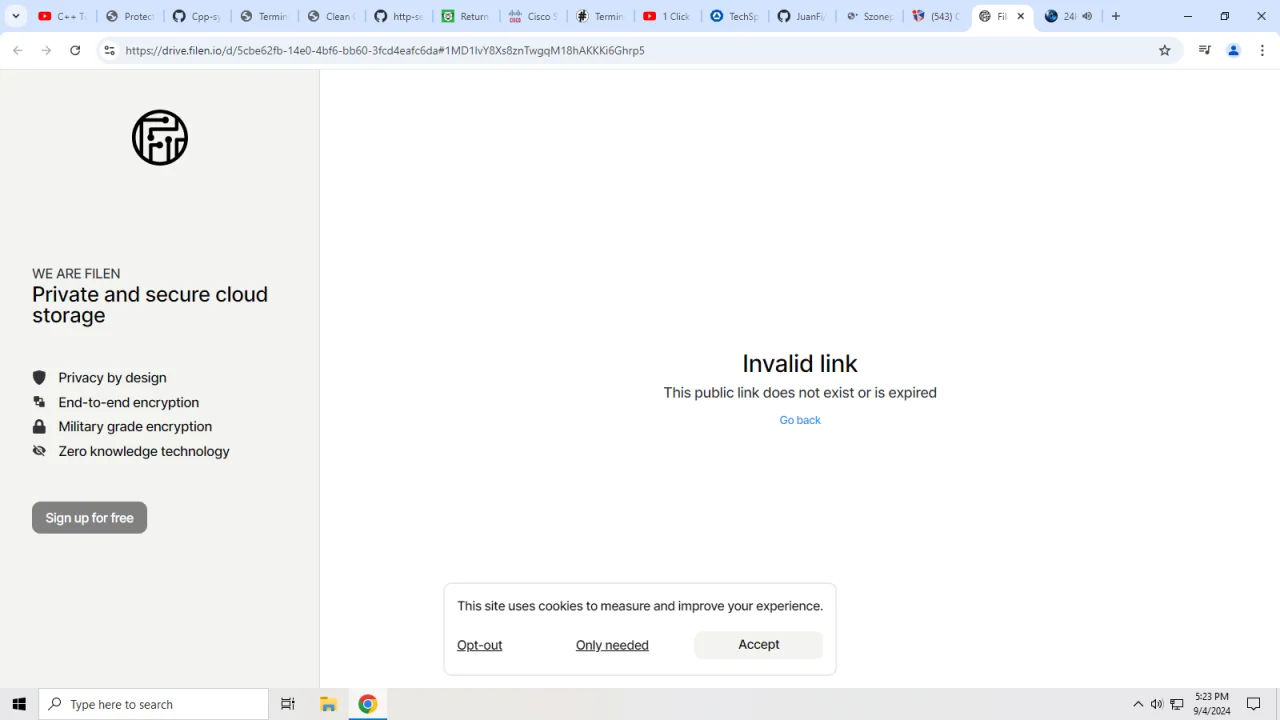Click the Go back link

point(800,420)
